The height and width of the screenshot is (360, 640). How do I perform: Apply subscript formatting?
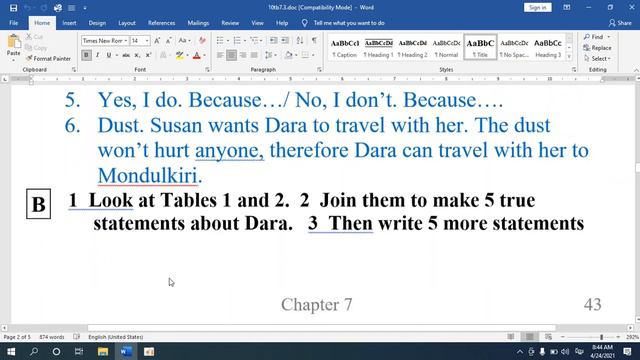click(x=138, y=55)
